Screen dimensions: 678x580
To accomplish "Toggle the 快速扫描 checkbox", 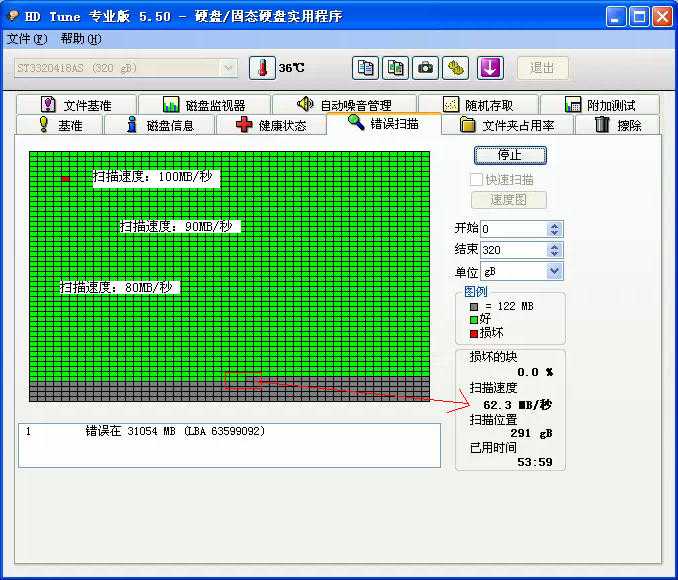I will click(477, 179).
